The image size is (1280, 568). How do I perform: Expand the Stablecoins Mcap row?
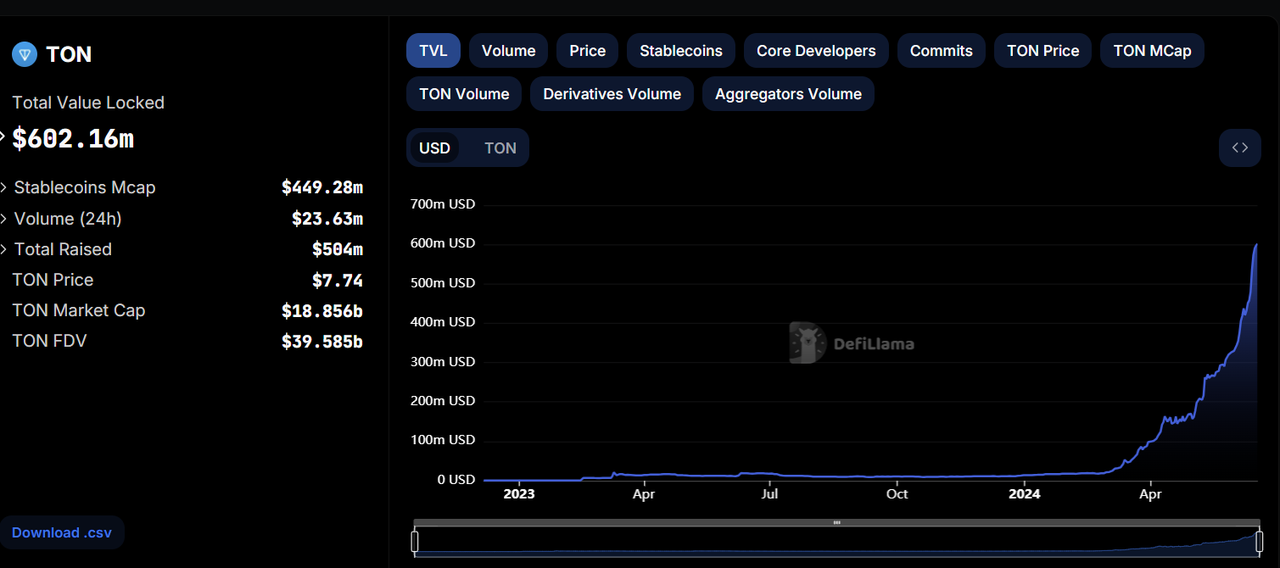coord(84,188)
